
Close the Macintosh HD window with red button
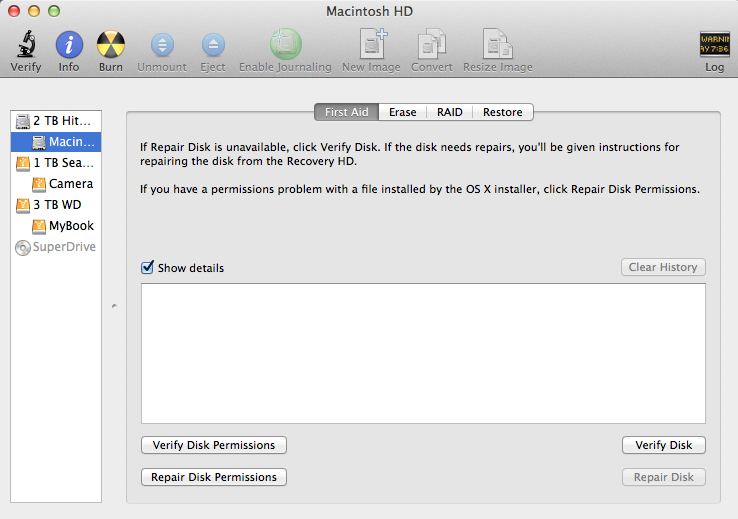tap(14, 11)
